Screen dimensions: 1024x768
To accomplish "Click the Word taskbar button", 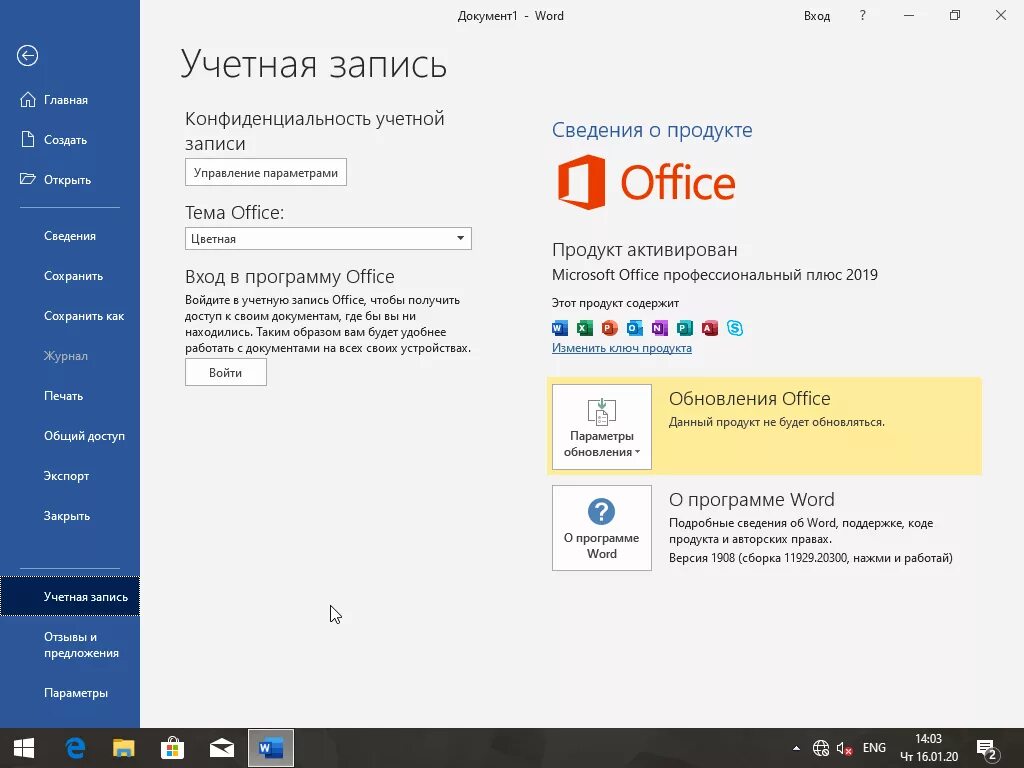I will coord(271,748).
